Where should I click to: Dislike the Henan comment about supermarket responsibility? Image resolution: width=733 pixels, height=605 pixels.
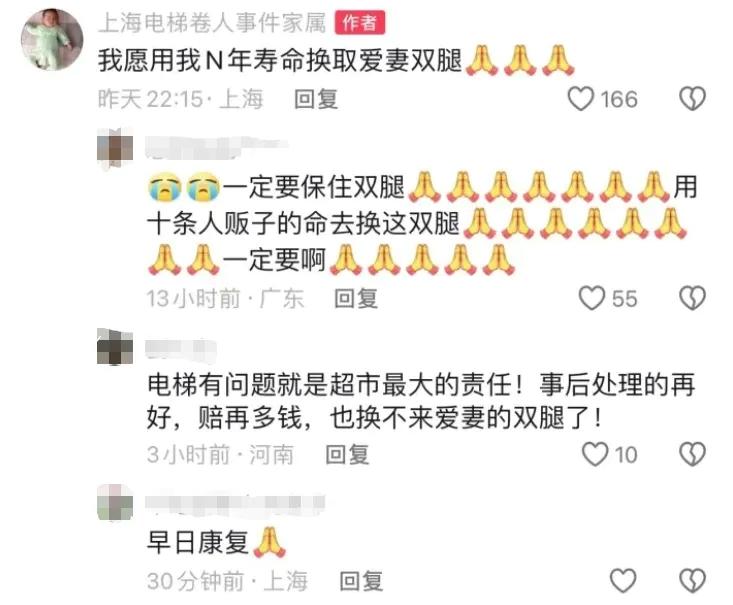[692, 454]
